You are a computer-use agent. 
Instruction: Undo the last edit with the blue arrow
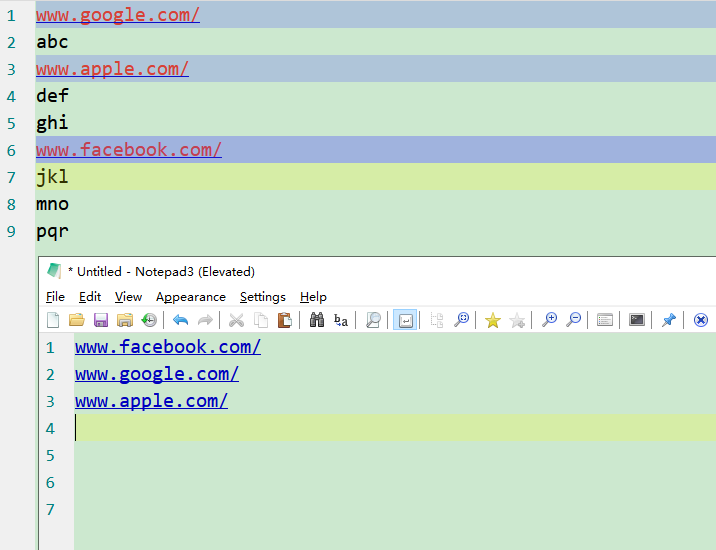(181, 320)
